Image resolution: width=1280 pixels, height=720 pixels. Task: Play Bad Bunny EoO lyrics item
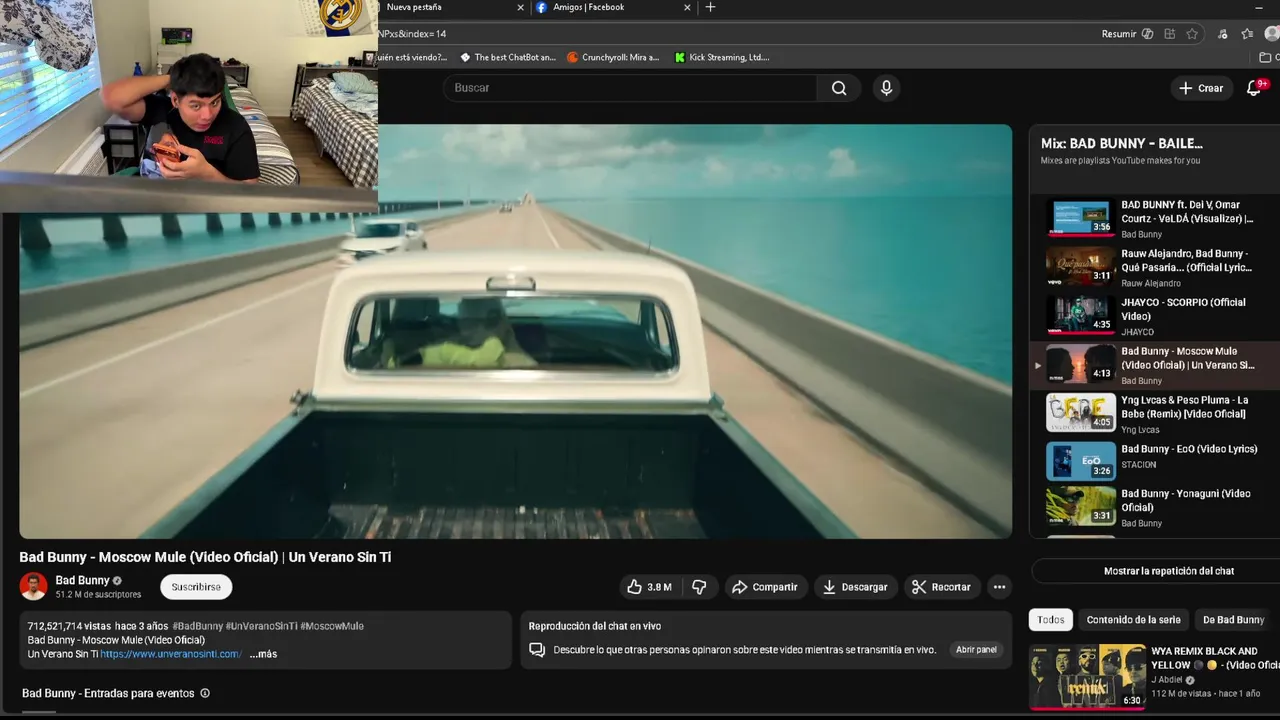tap(1155, 462)
